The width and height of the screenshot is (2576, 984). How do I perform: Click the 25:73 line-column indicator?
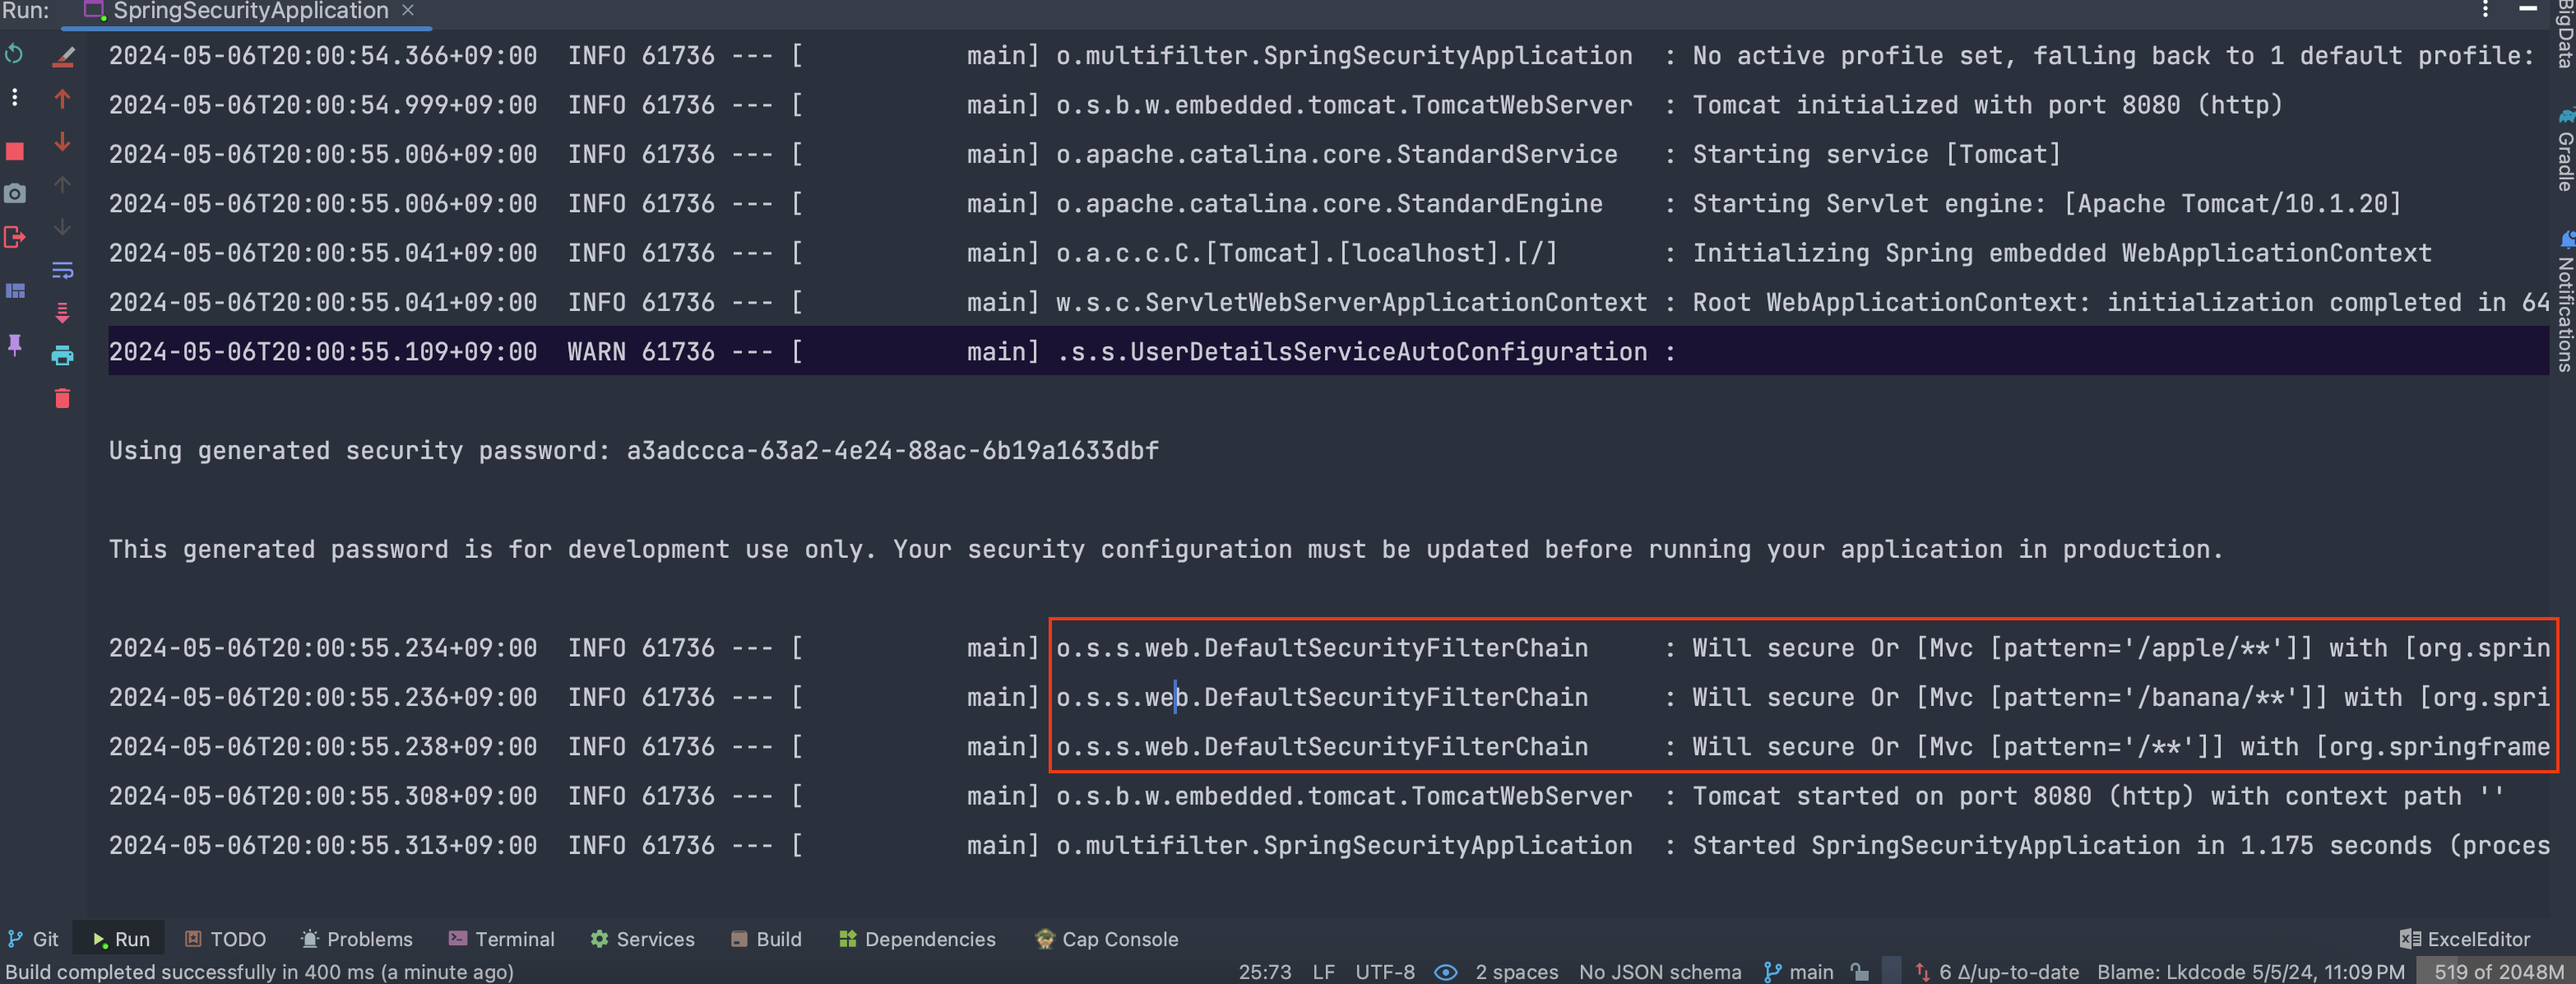(x=1265, y=972)
